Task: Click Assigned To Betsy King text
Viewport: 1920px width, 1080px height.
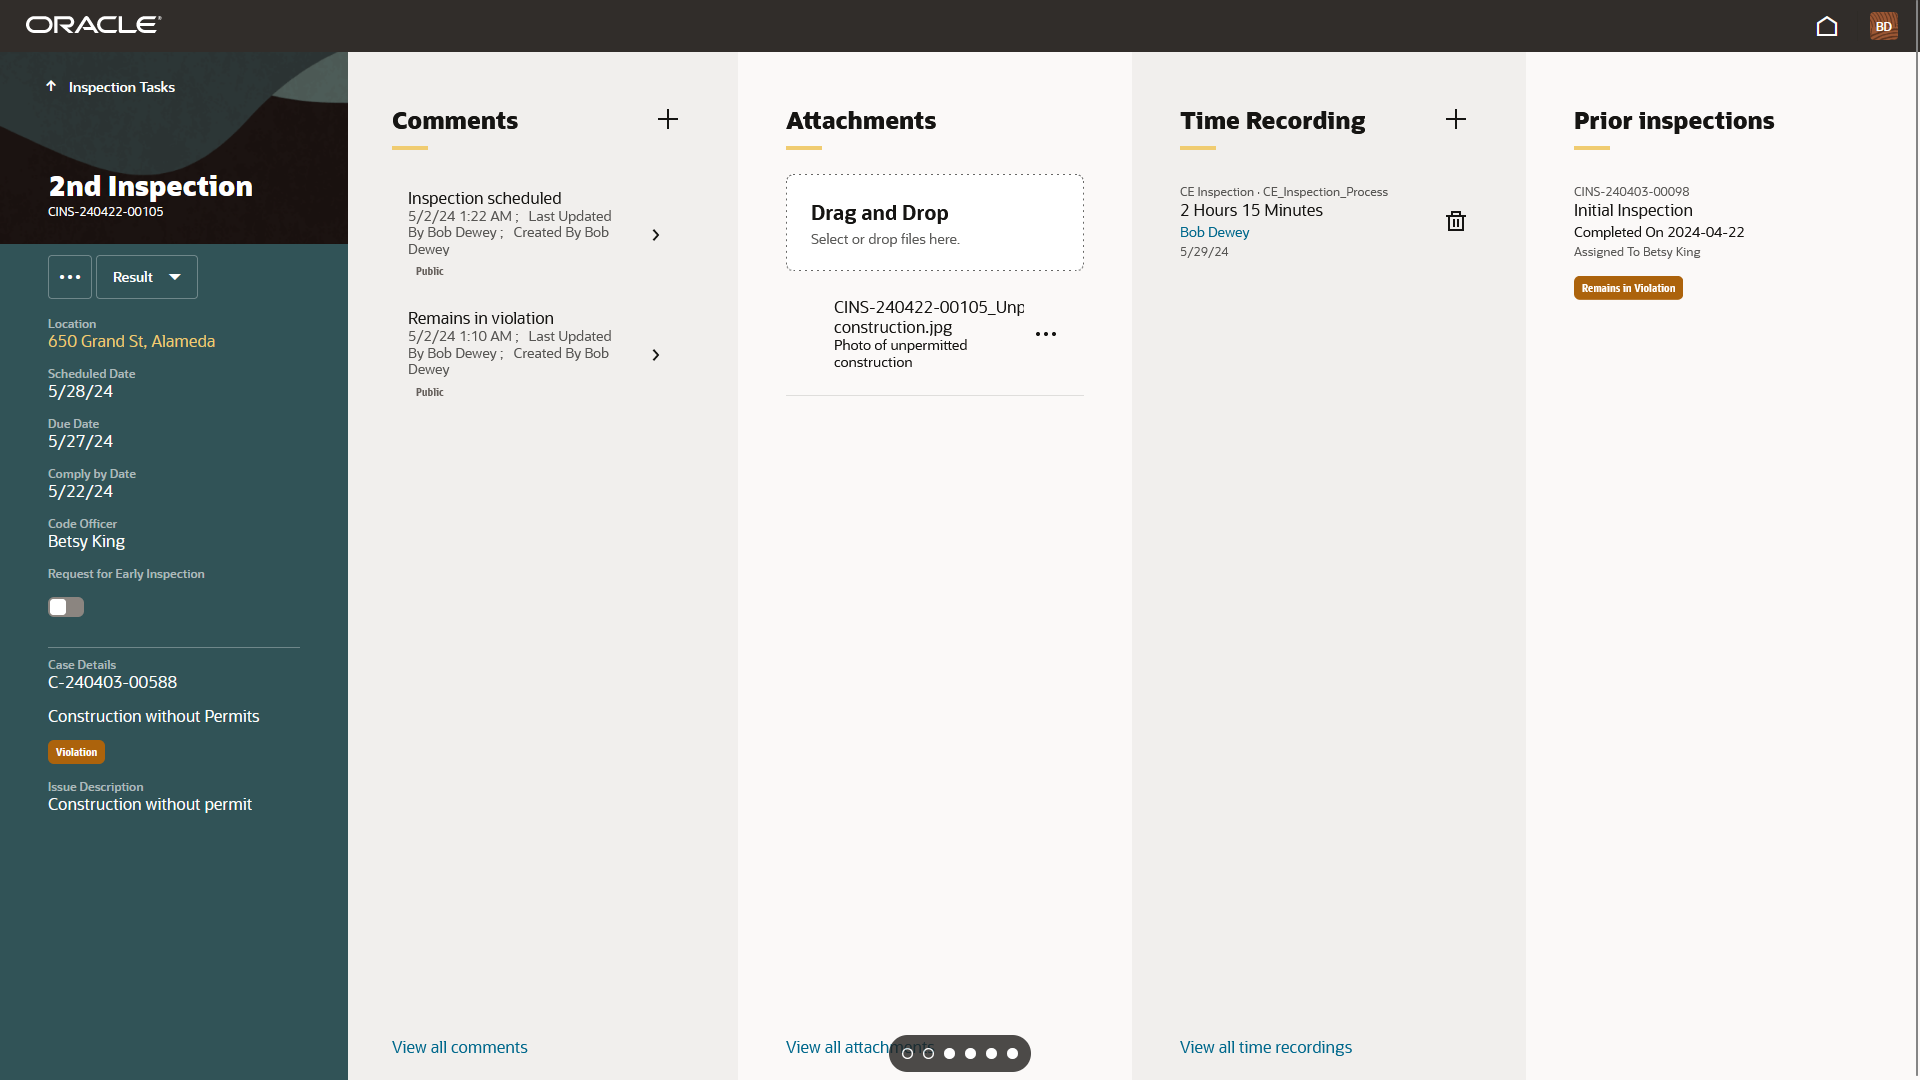Action: [1637, 252]
